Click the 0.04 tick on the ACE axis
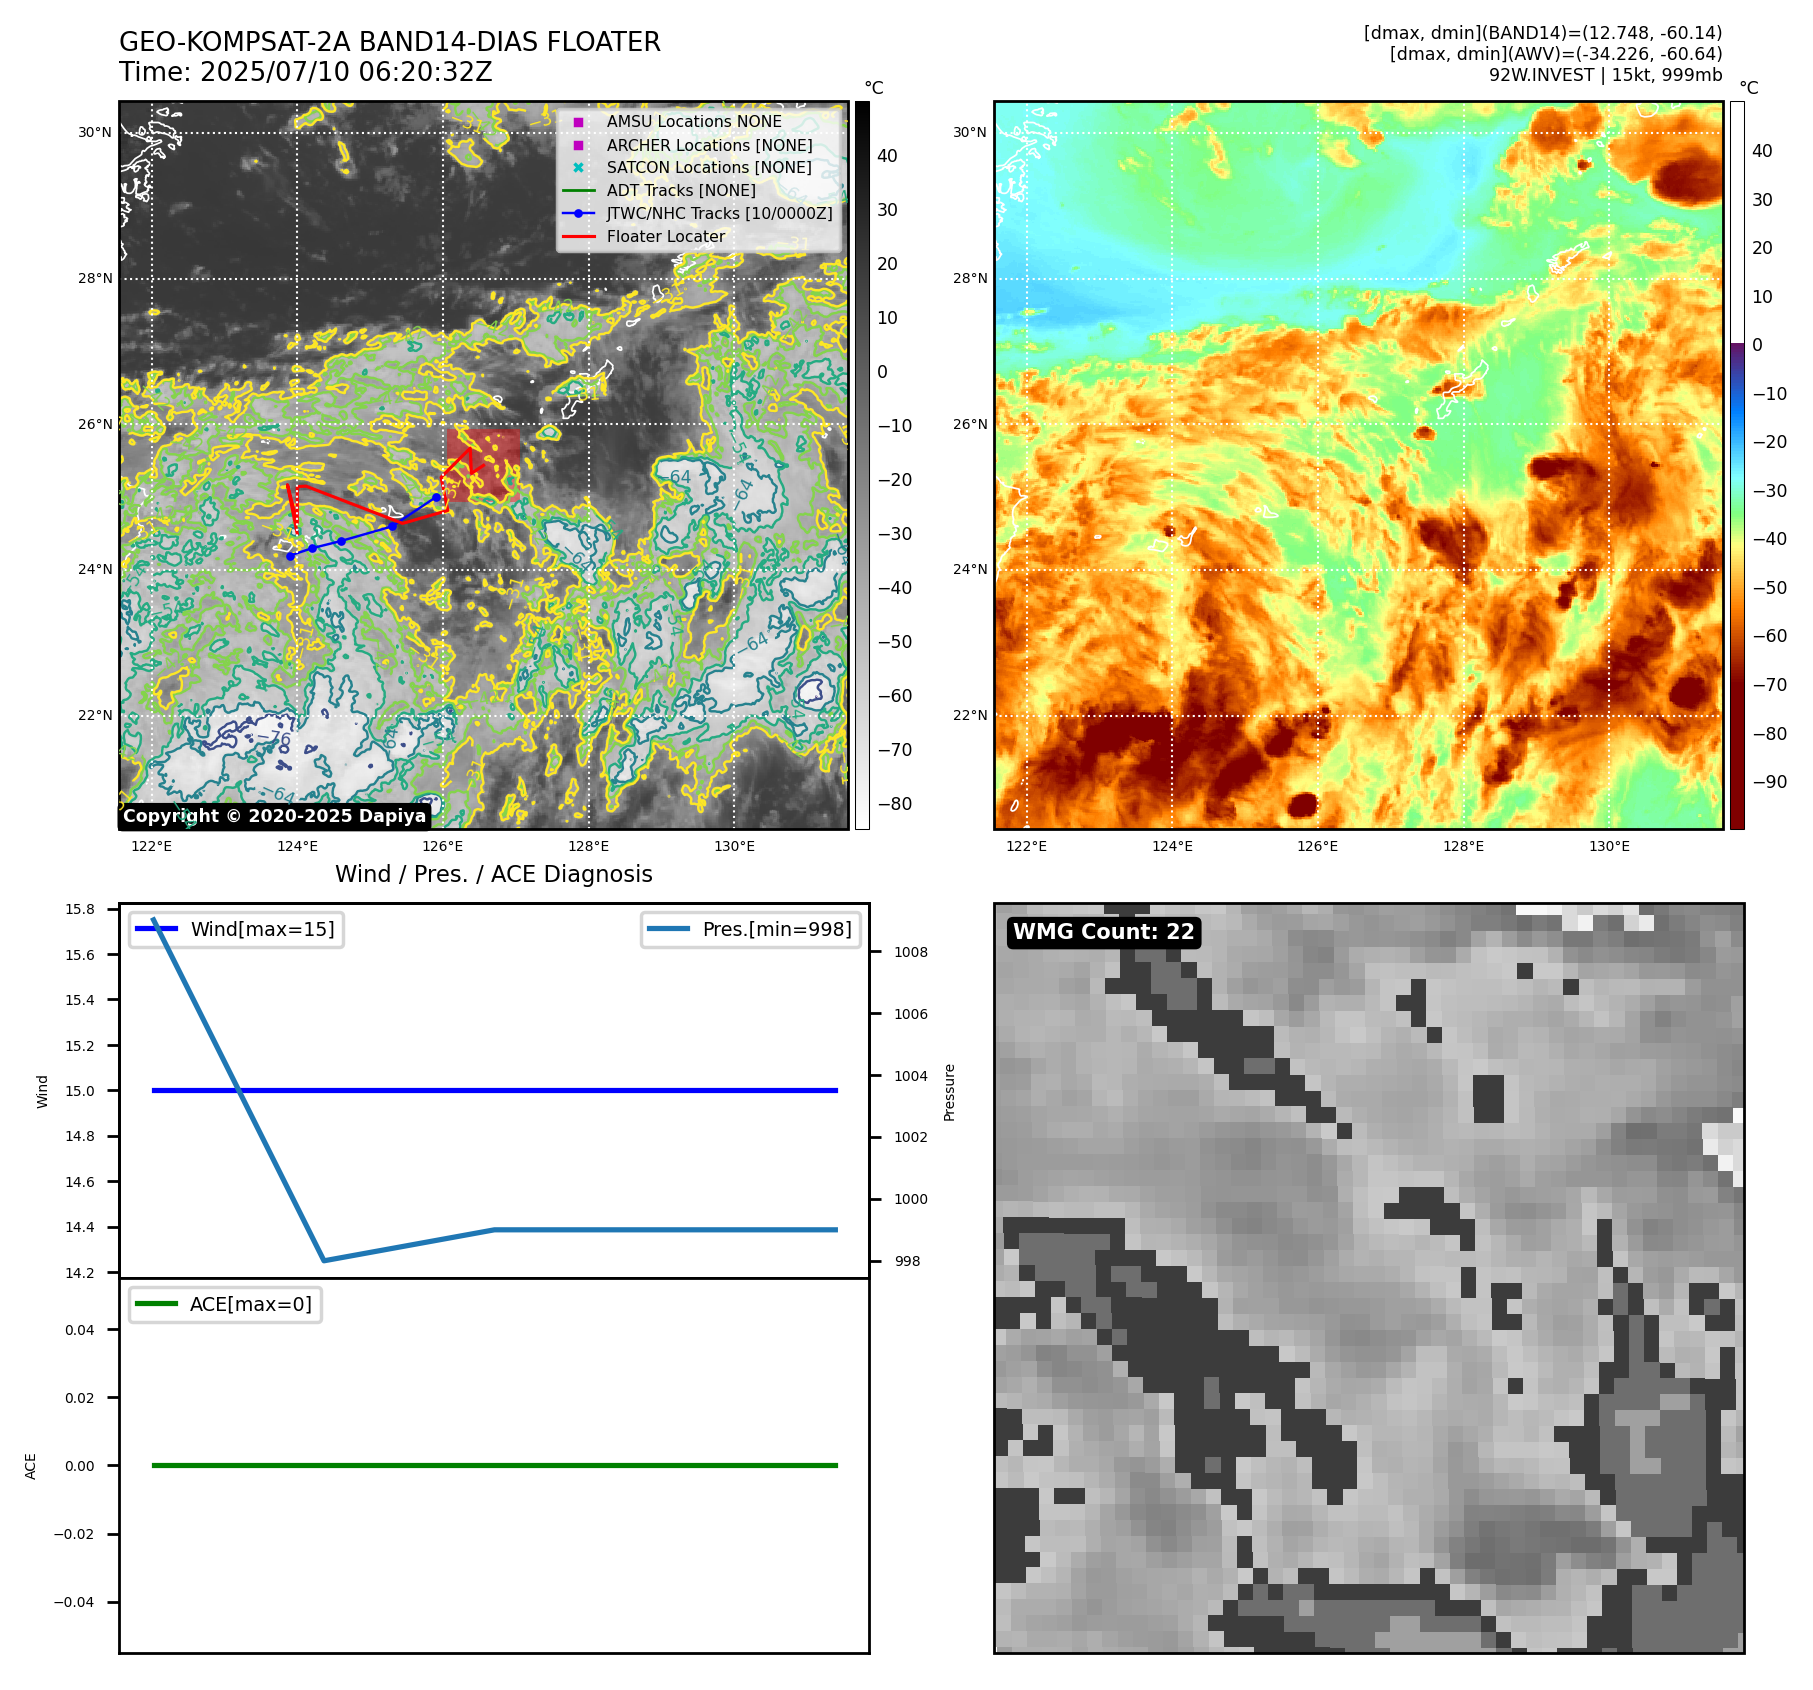This screenshot has width=1813, height=1690. click(x=80, y=1330)
